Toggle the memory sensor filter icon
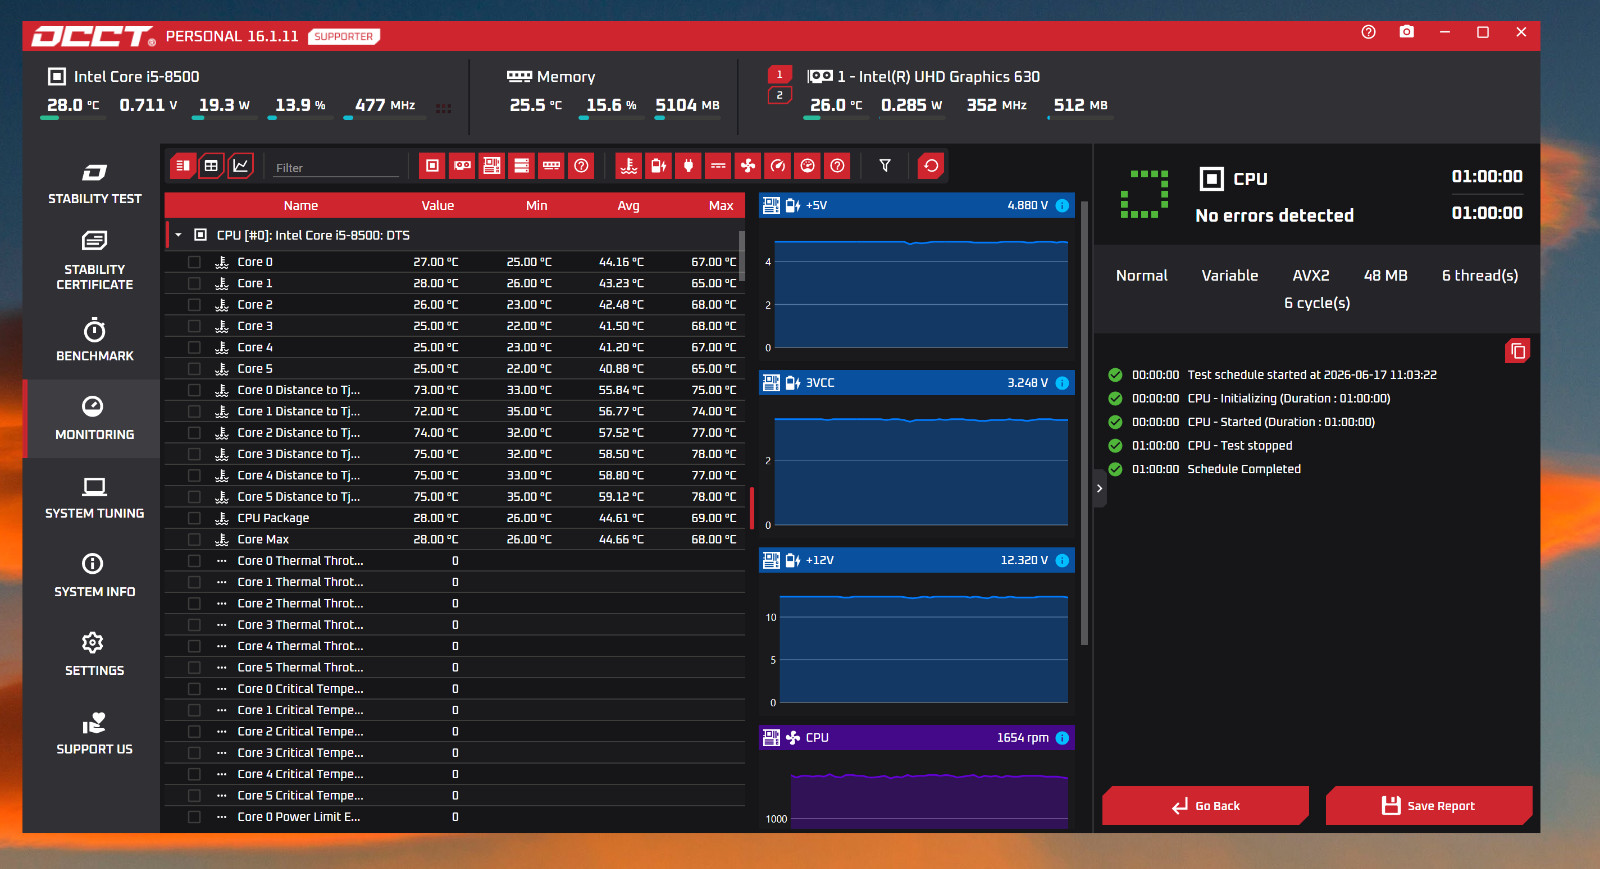 (551, 166)
